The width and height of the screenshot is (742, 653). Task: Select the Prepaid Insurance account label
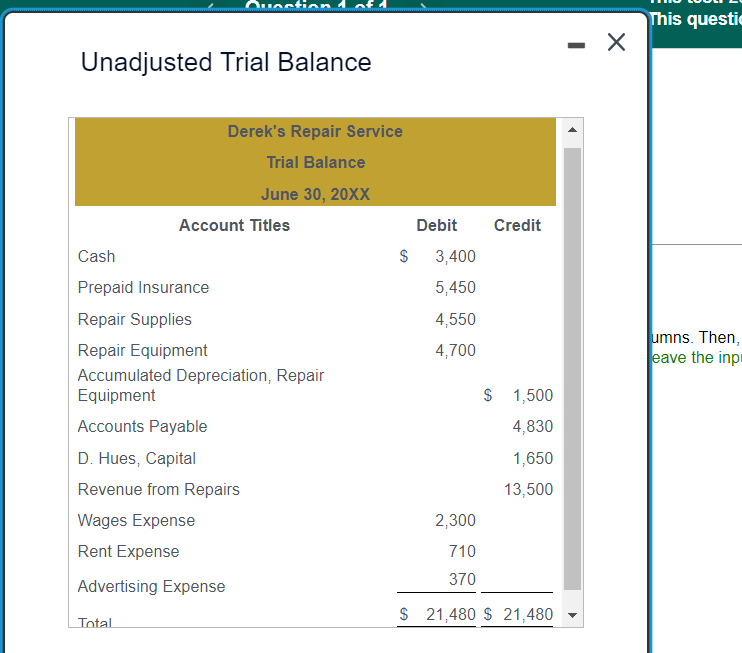click(143, 288)
